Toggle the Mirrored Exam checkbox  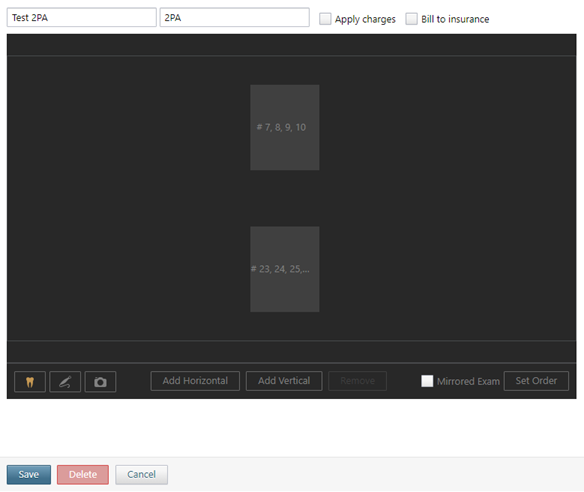coord(427,381)
